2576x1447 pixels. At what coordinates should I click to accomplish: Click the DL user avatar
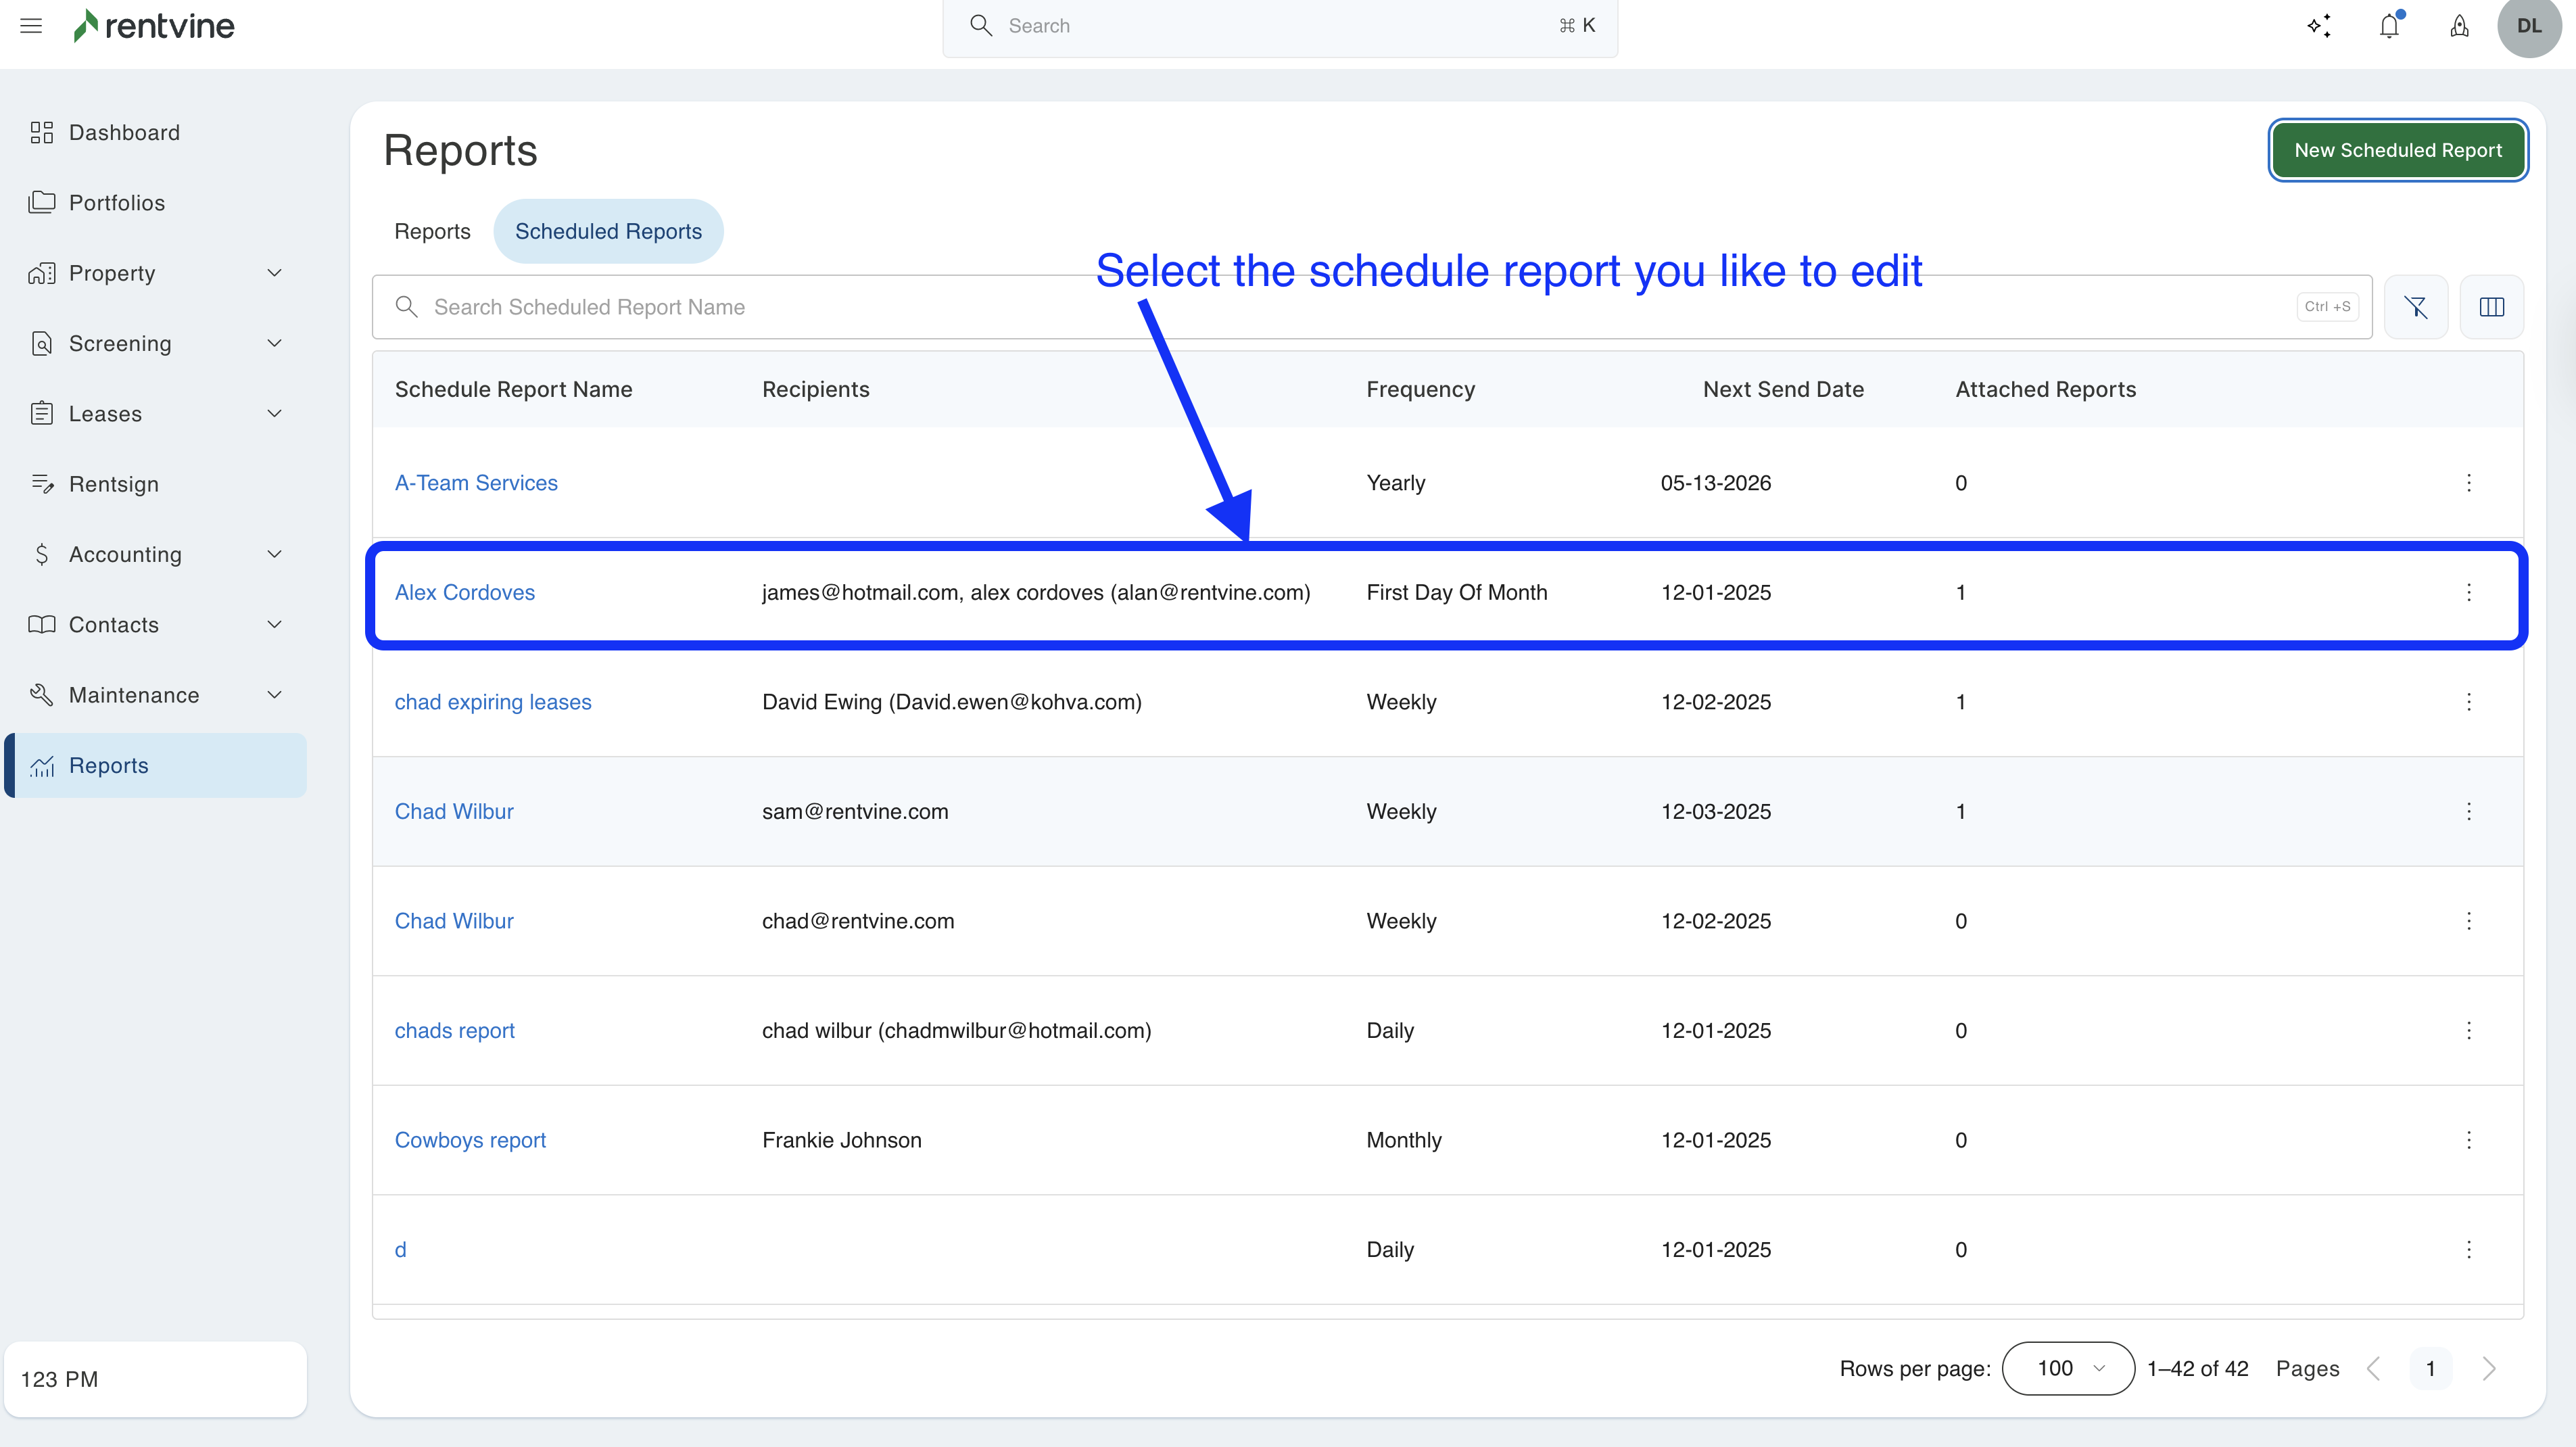[2529, 26]
